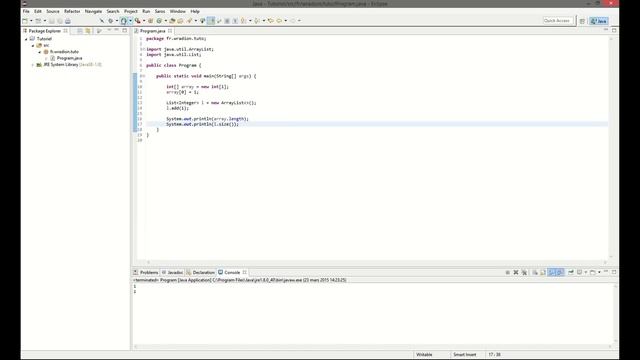Click the Previous Annotation arrow icon
The width and height of the screenshot is (640, 360).
[257, 21]
